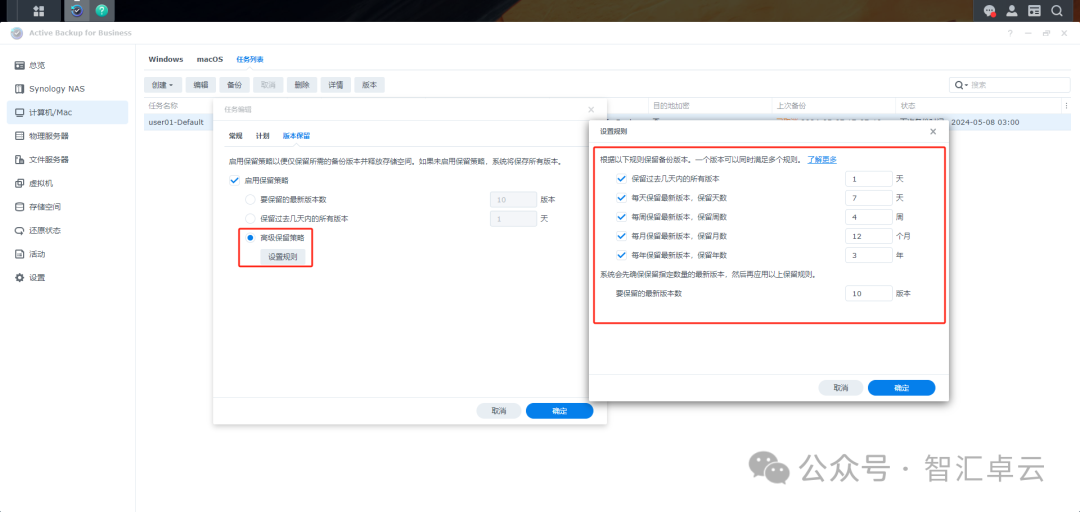Open the desktop search magnifier icon

coord(1057,10)
